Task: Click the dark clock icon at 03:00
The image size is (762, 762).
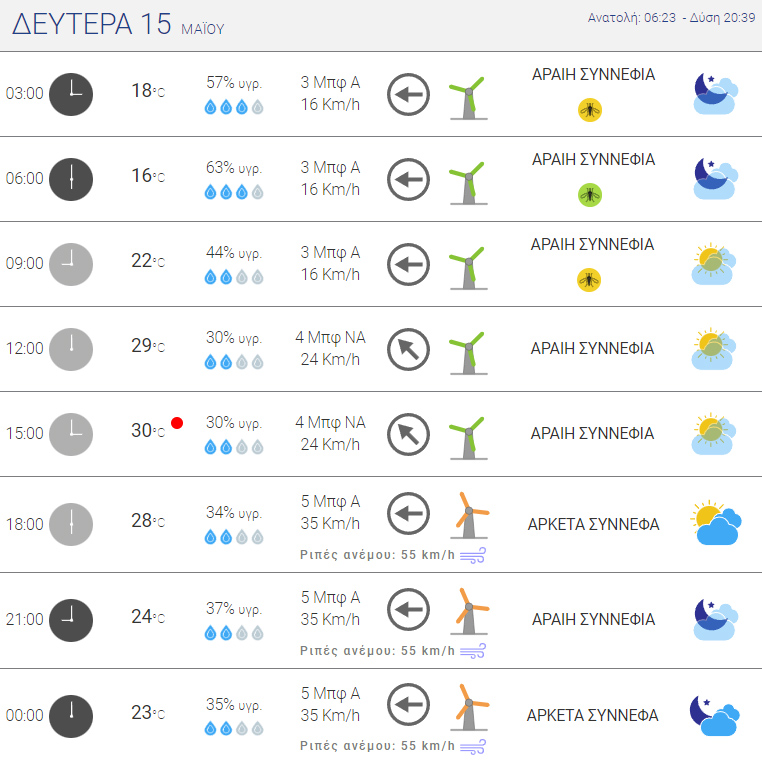Action: (71, 94)
